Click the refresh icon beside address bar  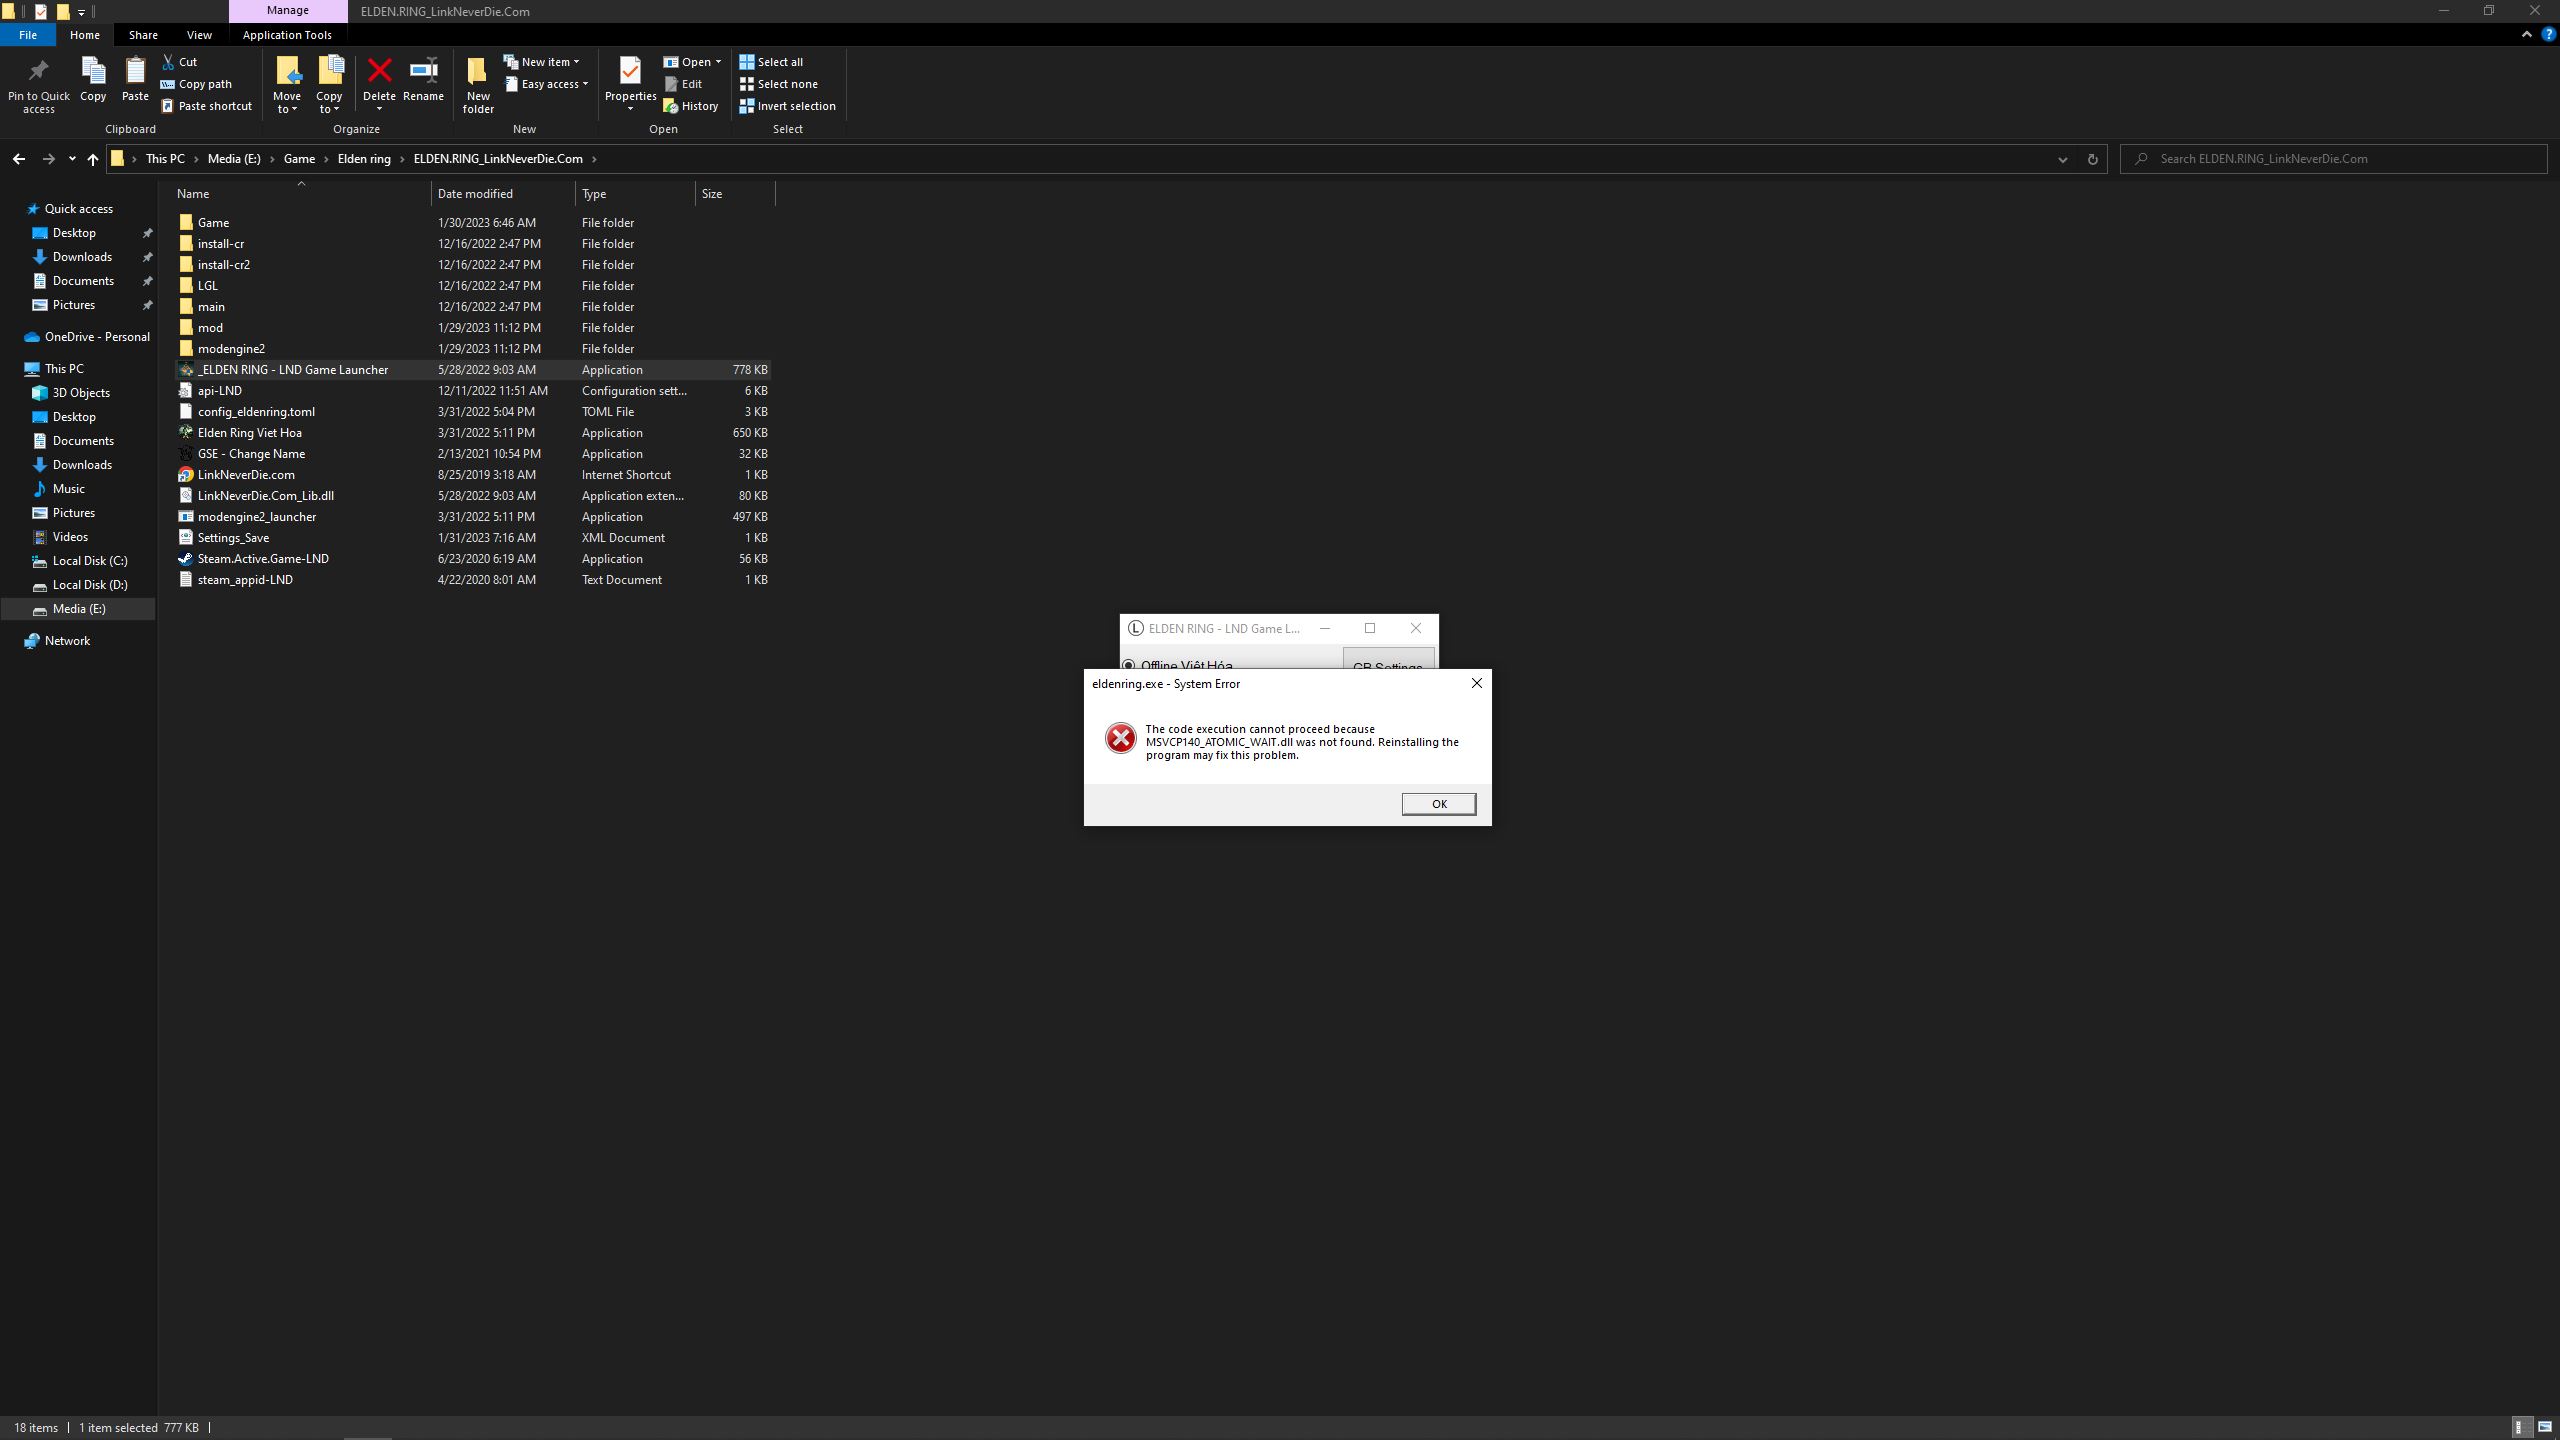pyautogui.click(x=2092, y=159)
